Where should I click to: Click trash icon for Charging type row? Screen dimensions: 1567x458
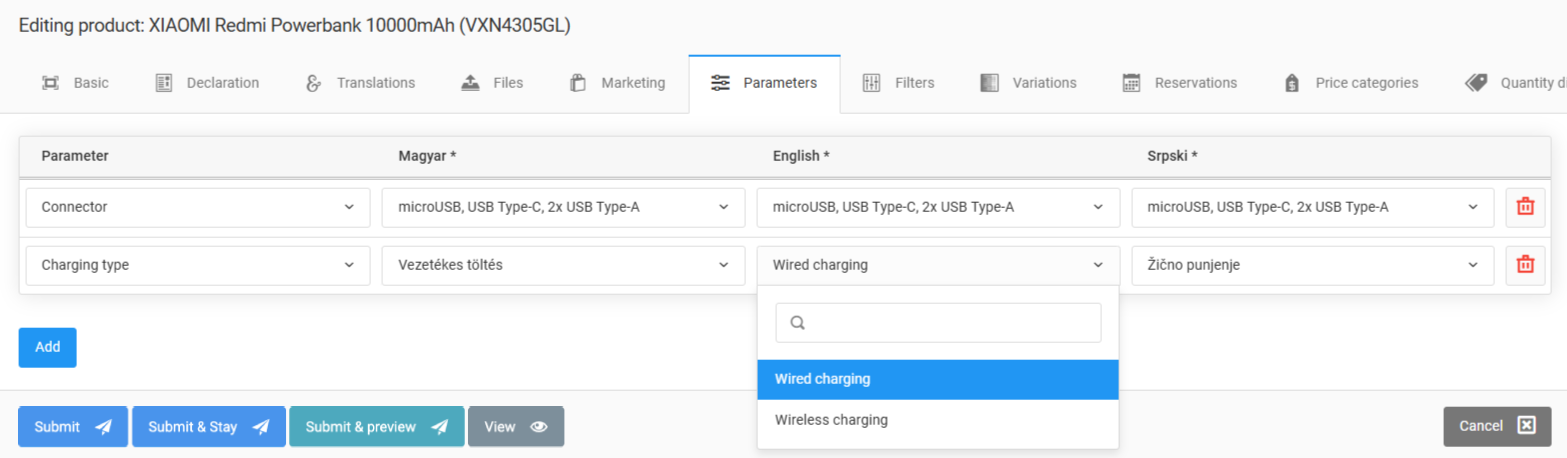pos(1525,265)
